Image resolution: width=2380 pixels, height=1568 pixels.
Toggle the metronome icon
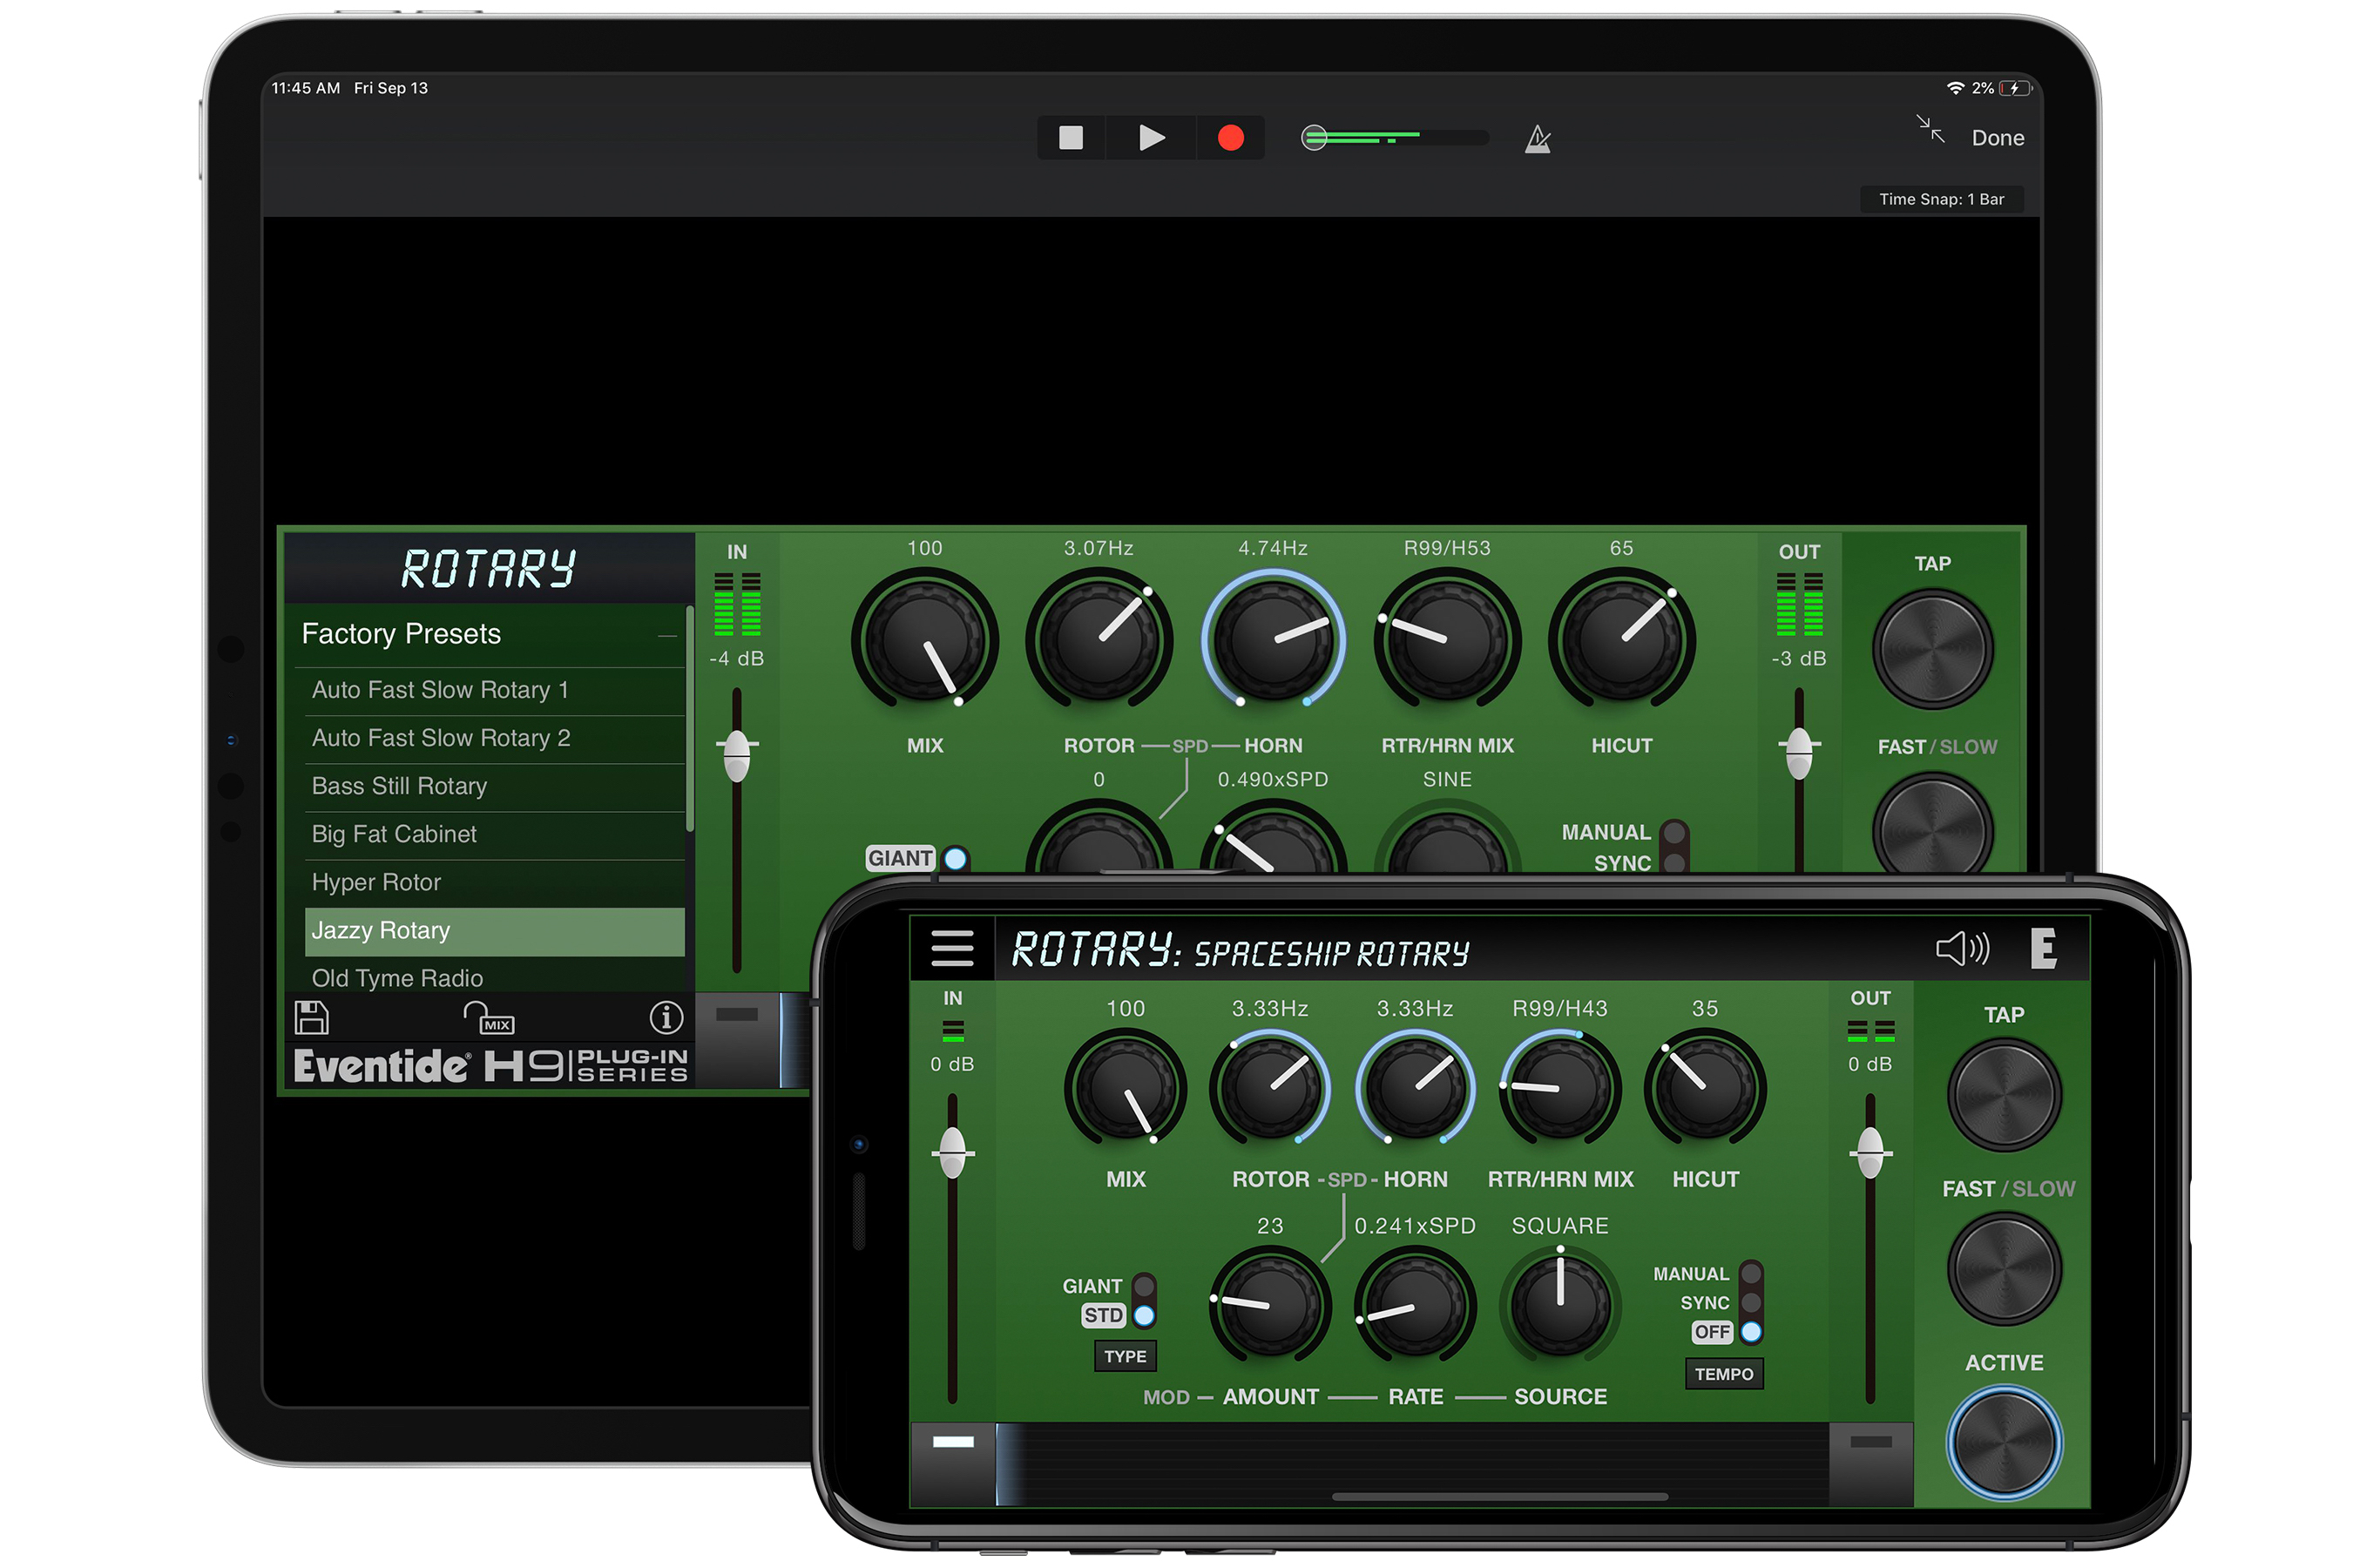tap(1537, 139)
